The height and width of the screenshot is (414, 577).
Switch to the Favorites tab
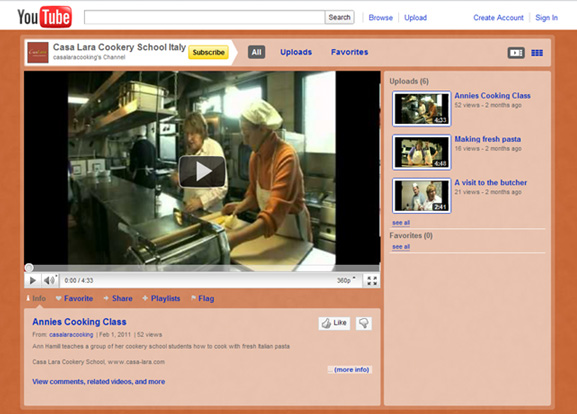click(x=349, y=52)
